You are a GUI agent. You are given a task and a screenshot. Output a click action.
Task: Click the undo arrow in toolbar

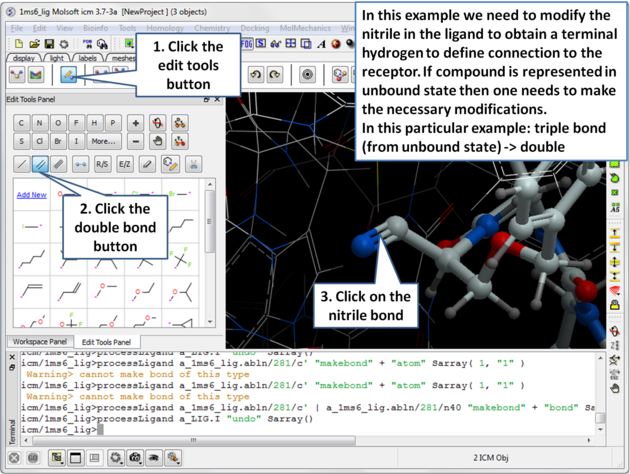coord(256,75)
